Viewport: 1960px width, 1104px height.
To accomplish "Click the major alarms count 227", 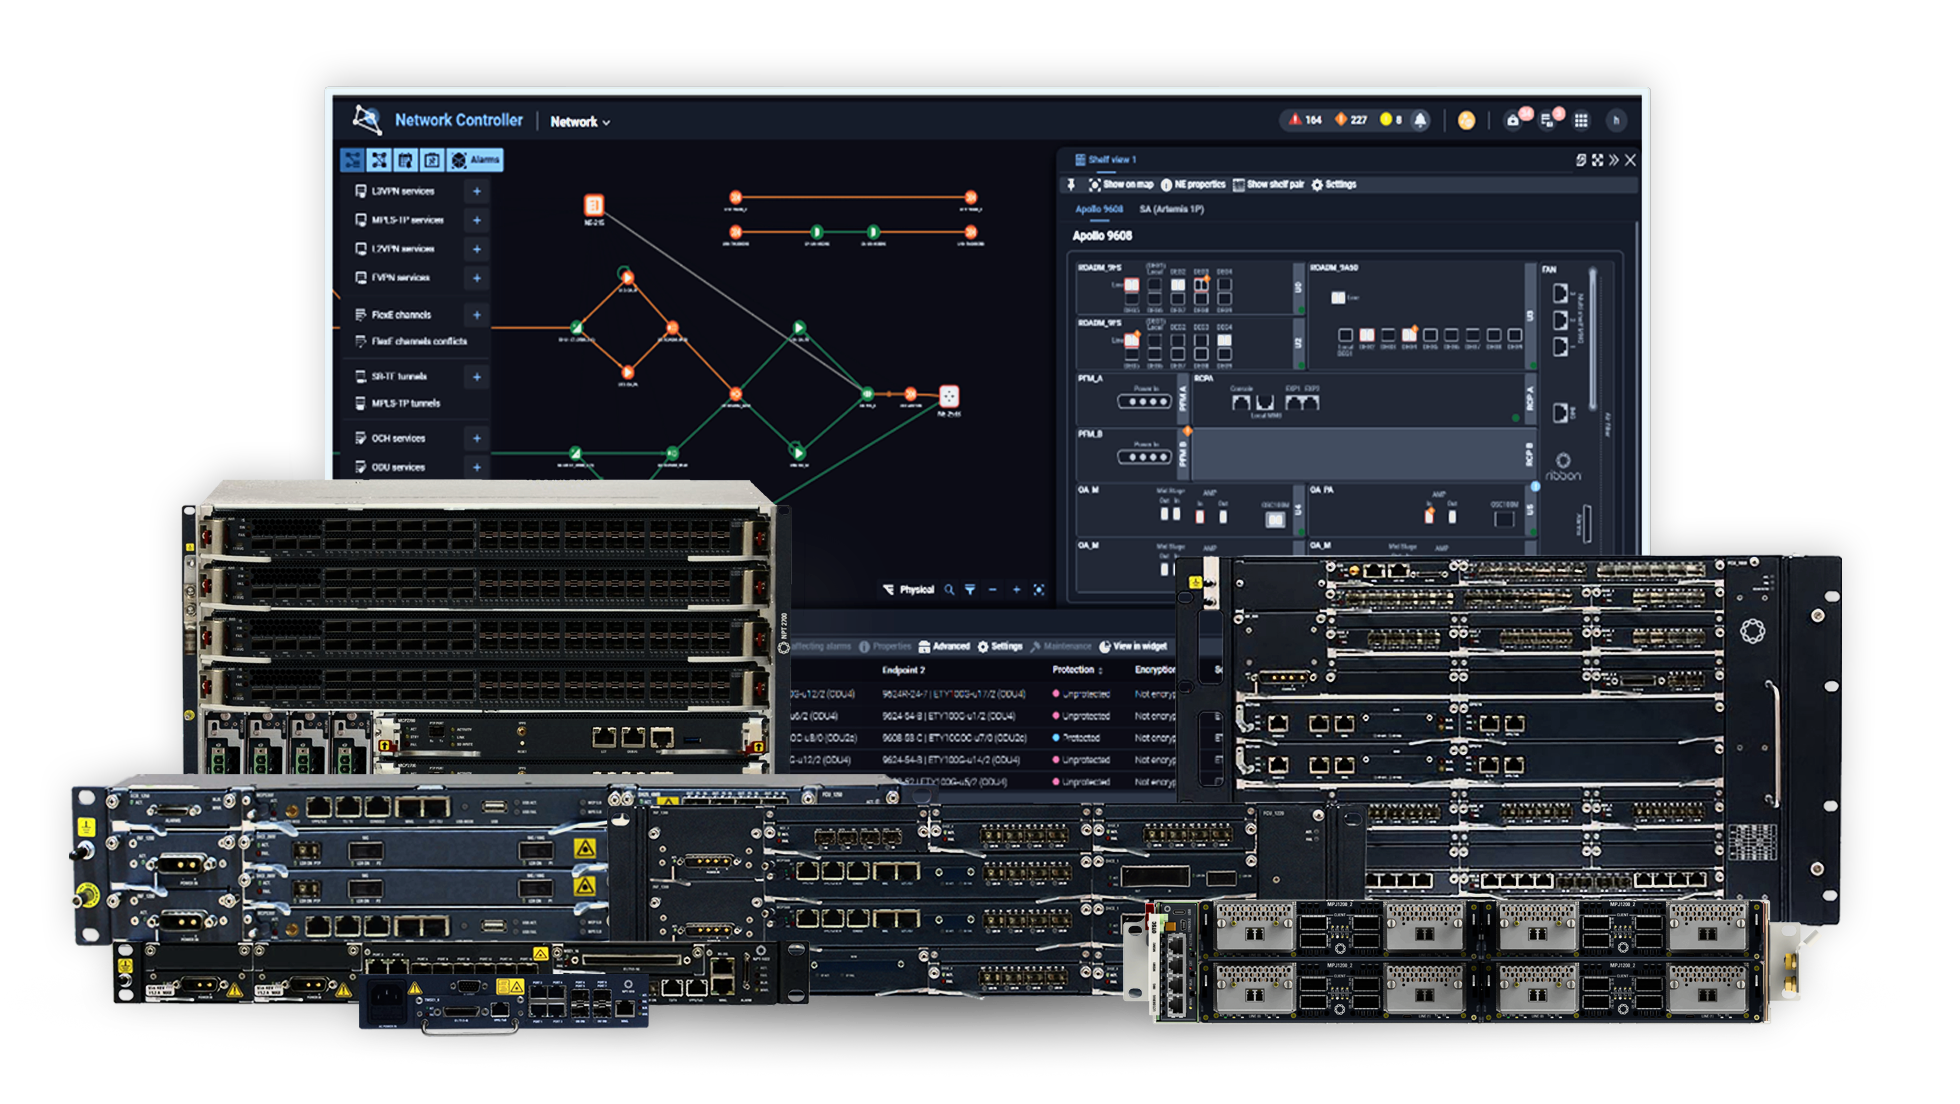I will point(1351,120).
